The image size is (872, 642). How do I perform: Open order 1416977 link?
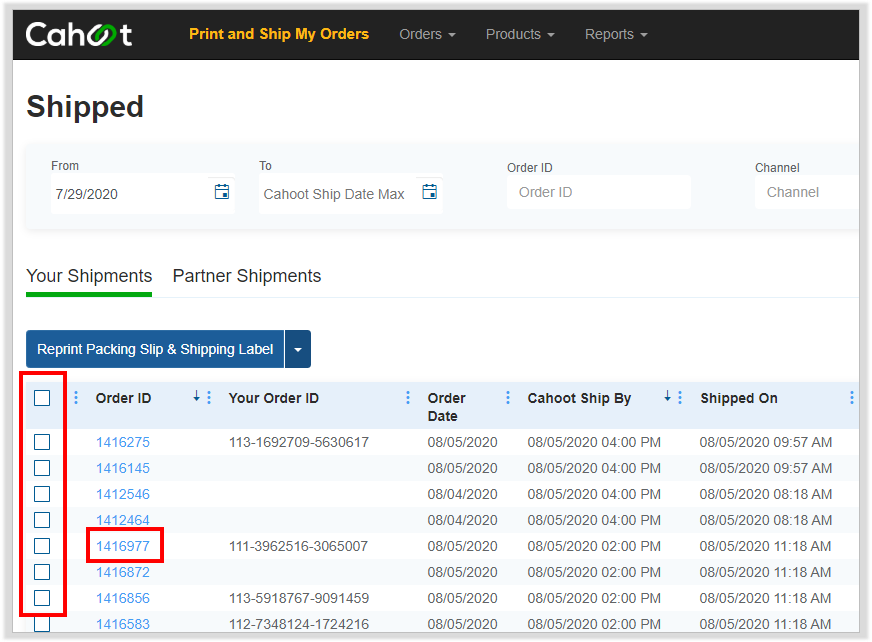[123, 546]
